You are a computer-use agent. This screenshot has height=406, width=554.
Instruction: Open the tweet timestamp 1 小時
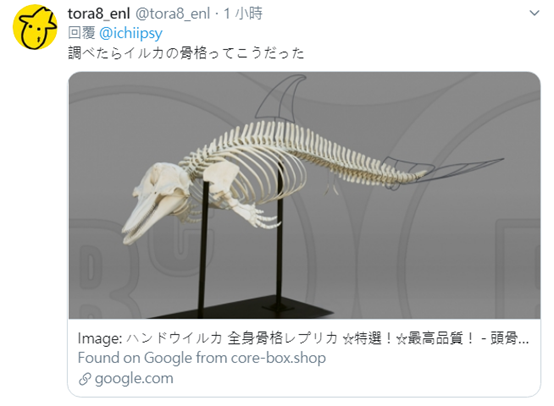tap(243, 14)
